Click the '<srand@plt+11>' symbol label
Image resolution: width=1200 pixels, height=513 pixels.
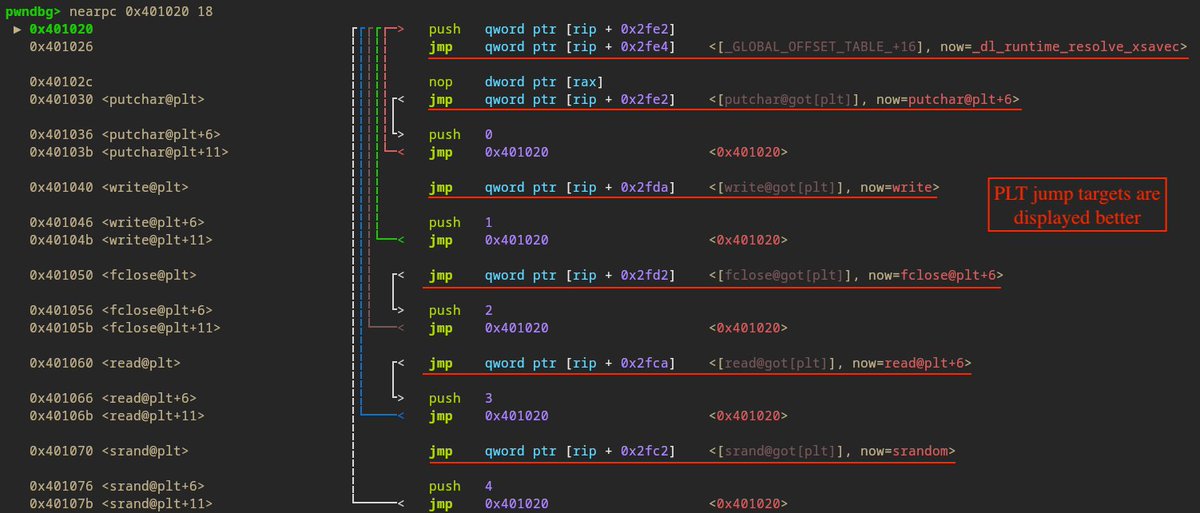coord(157,504)
